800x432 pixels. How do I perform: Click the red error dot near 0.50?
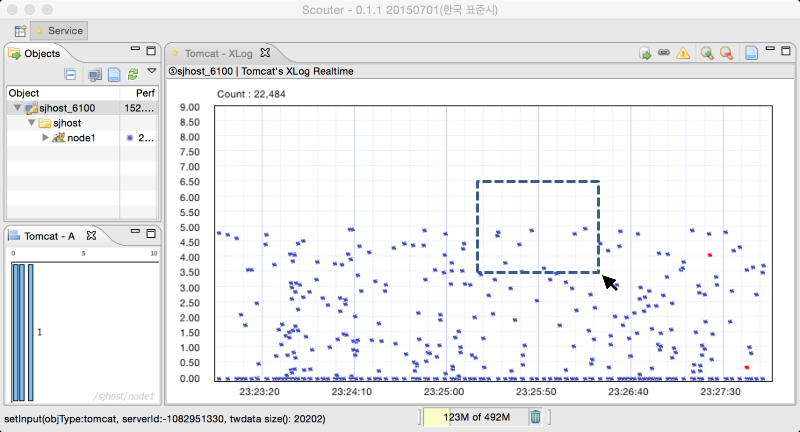746,367
